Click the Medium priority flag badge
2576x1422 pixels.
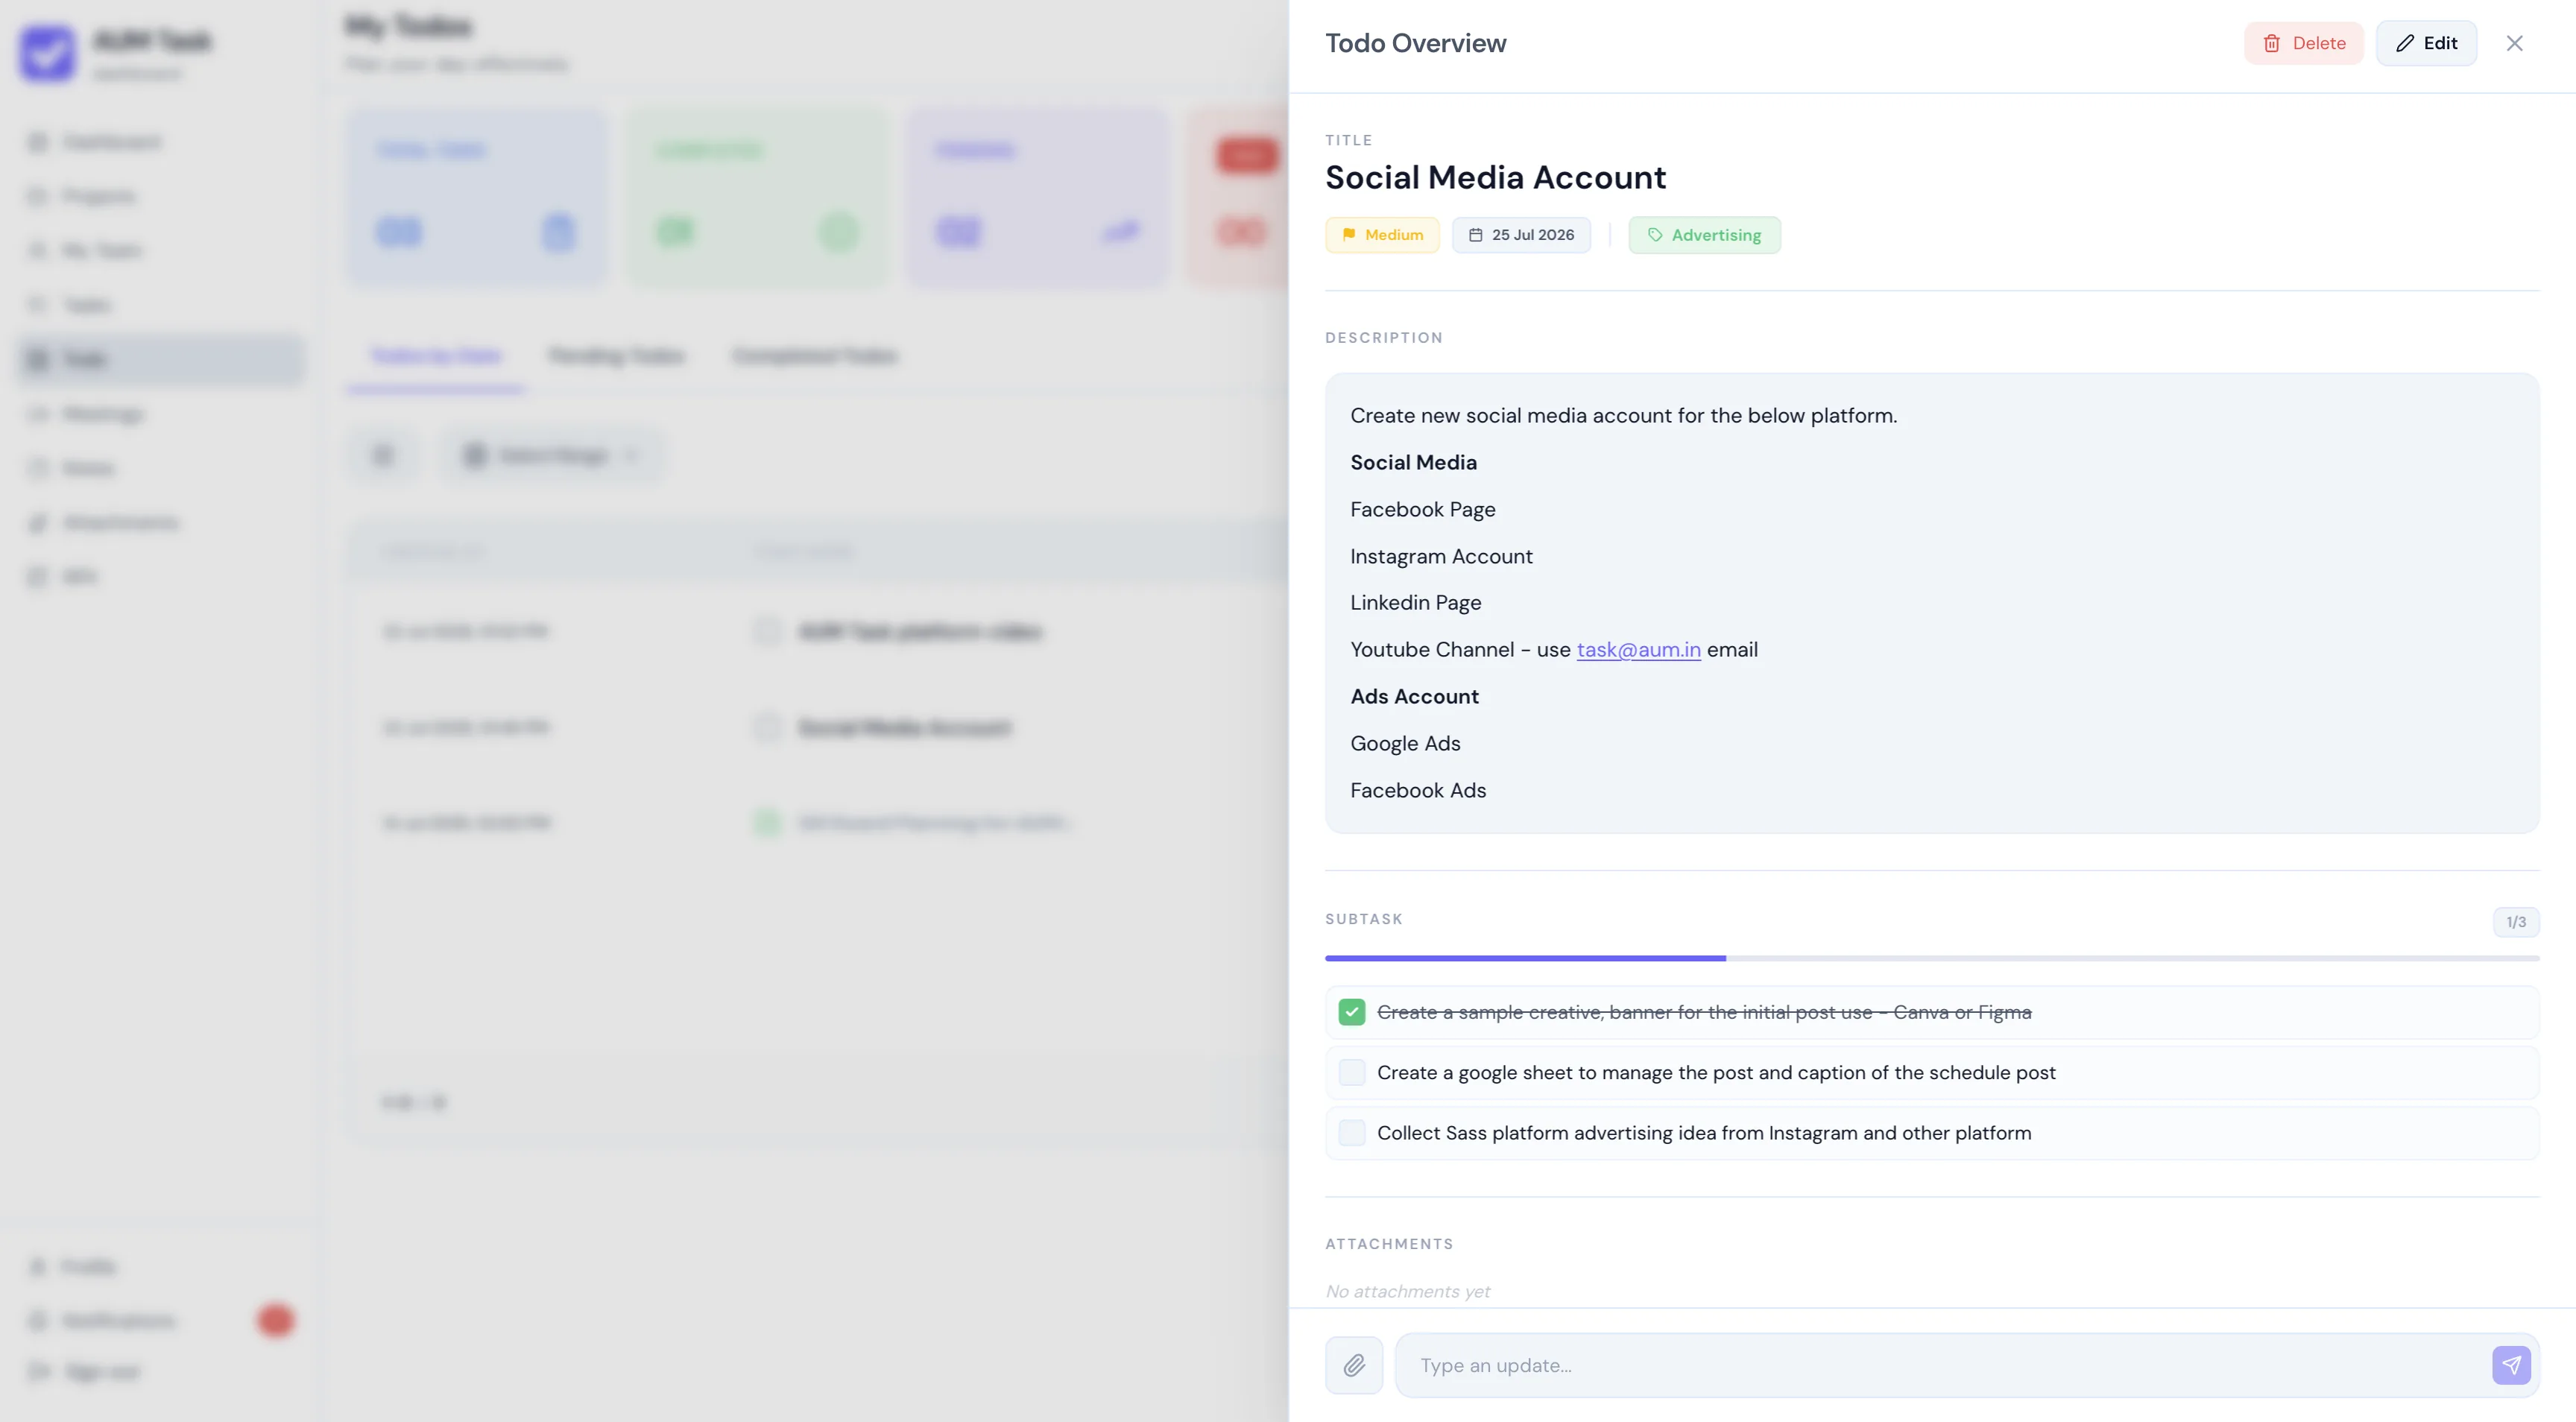click(x=1382, y=235)
